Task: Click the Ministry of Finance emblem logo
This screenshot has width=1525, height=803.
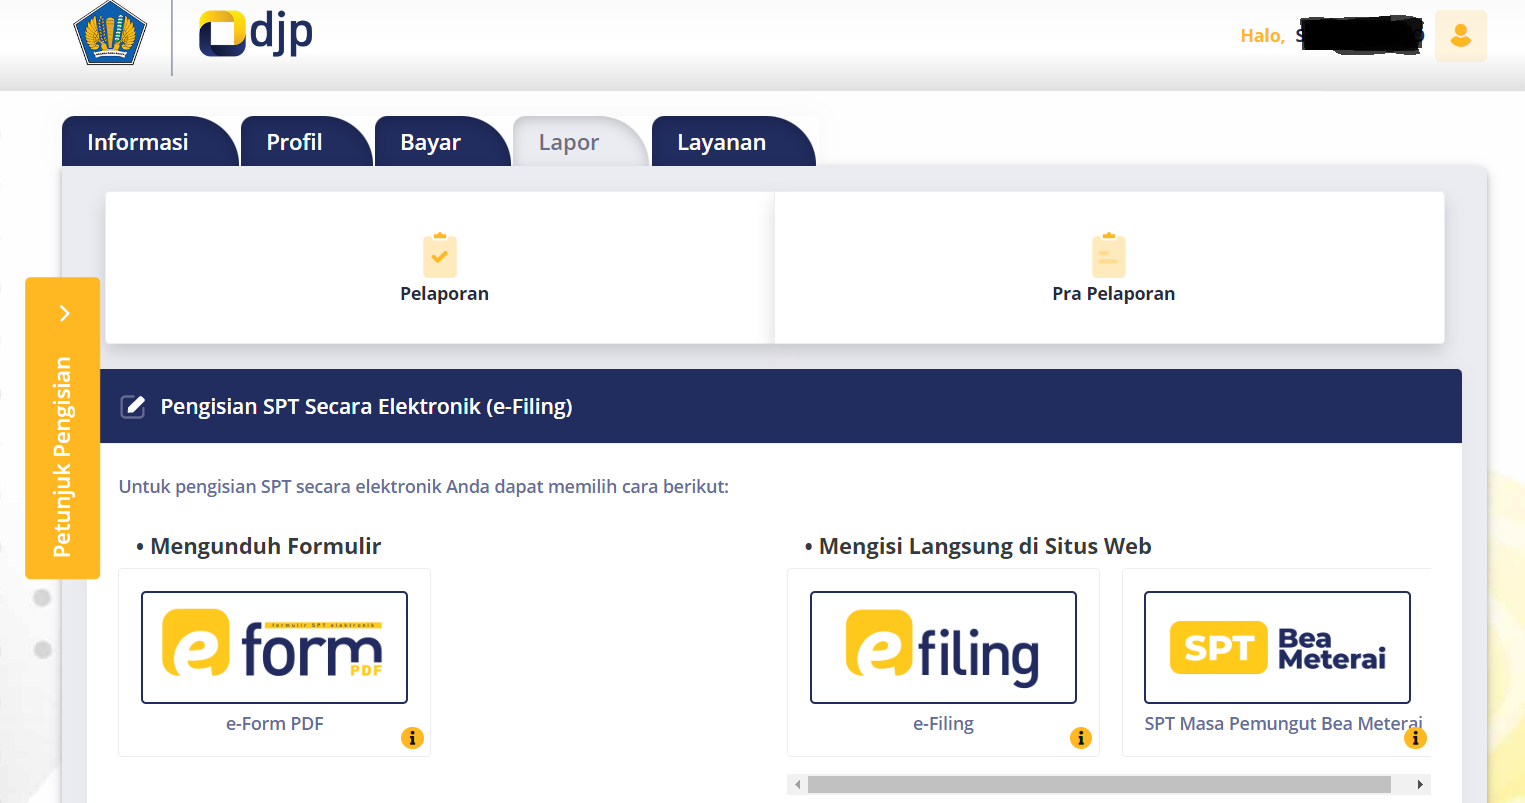Action: click(110, 33)
